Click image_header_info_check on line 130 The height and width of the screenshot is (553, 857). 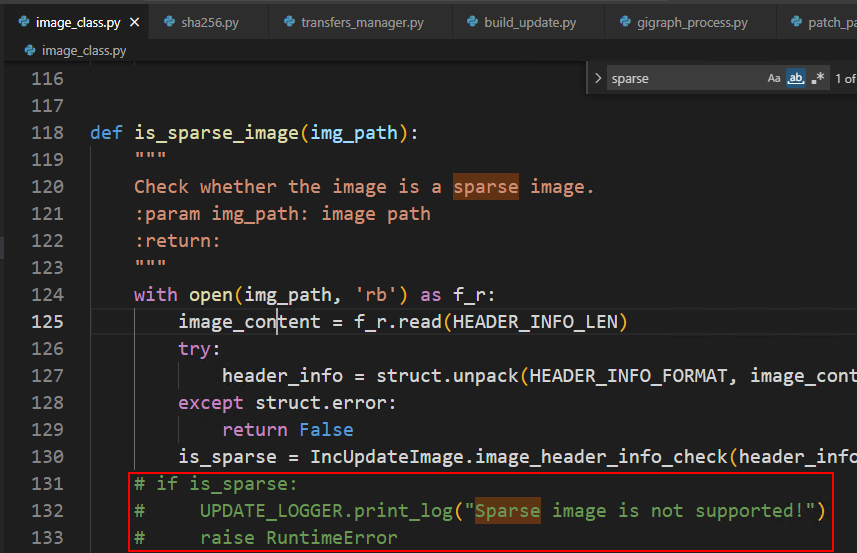tap(601, 457)
